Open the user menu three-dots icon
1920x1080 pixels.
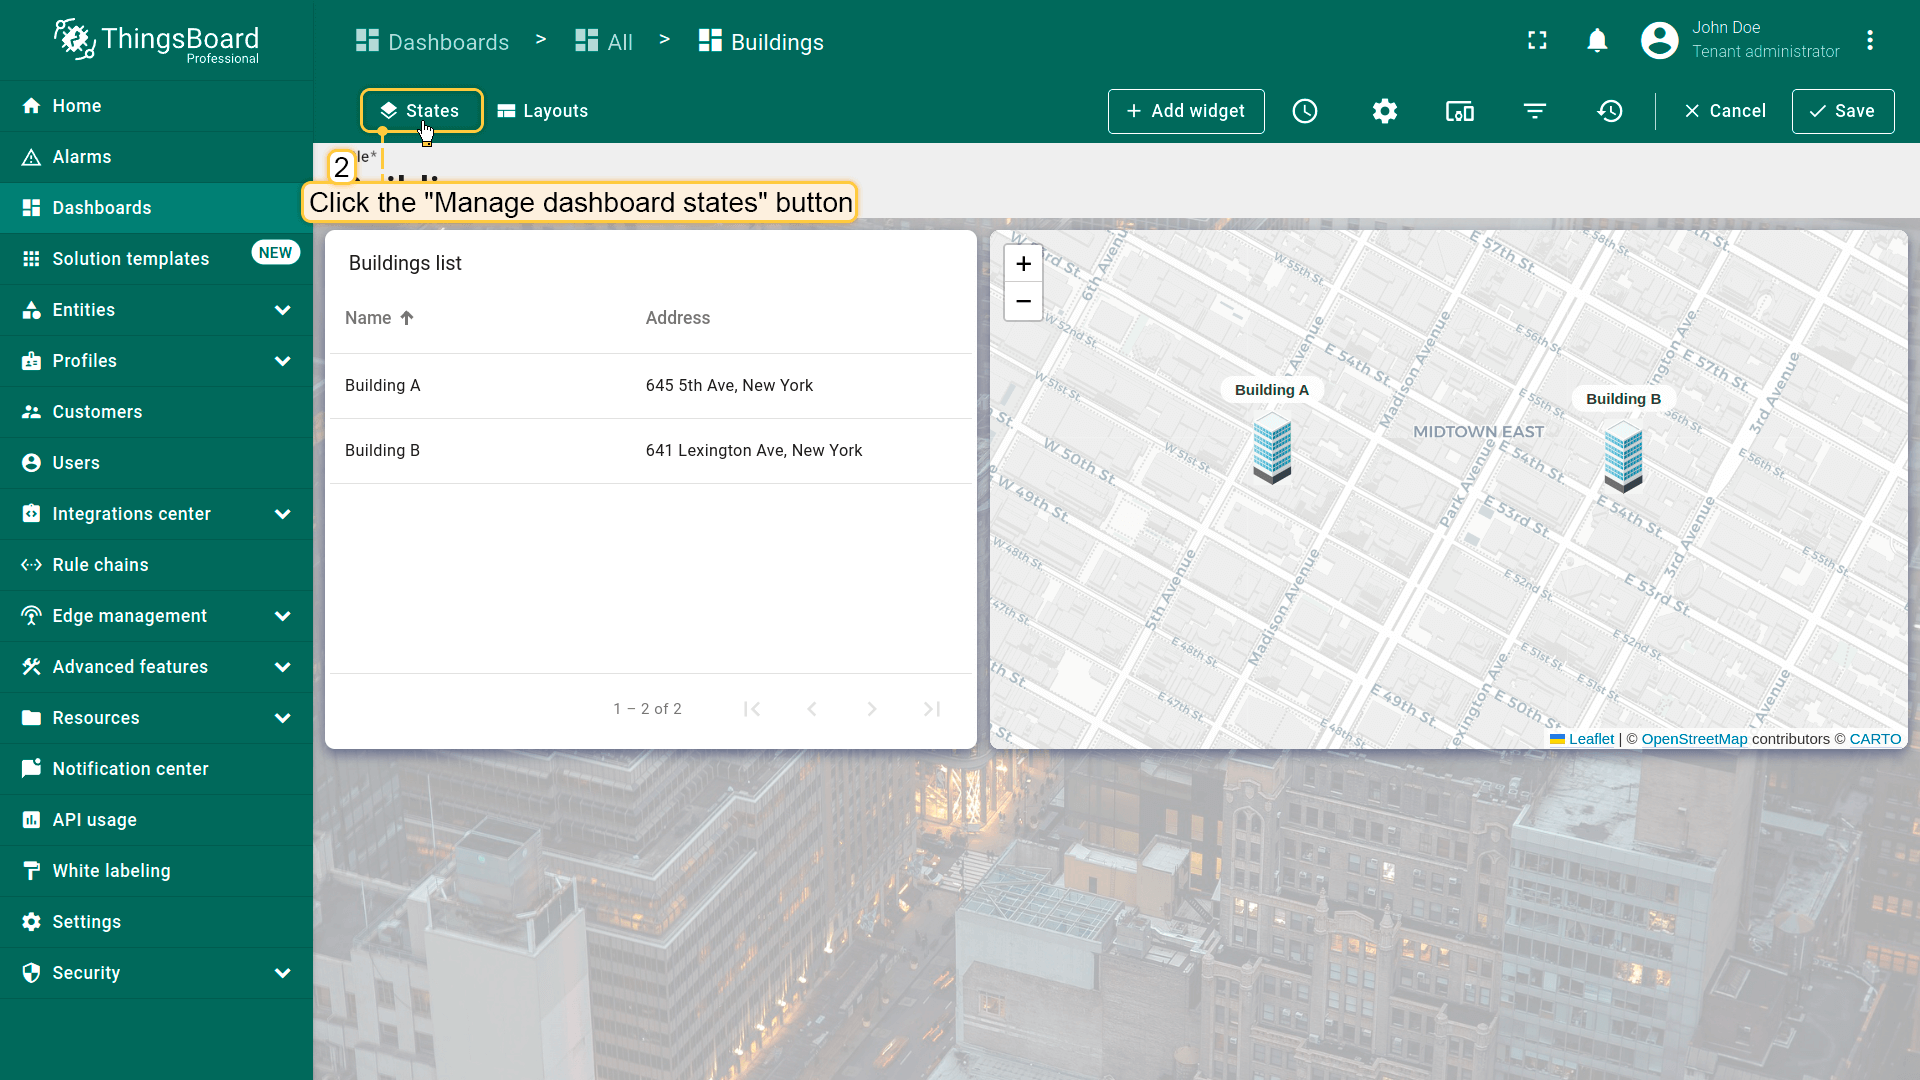1870,40
